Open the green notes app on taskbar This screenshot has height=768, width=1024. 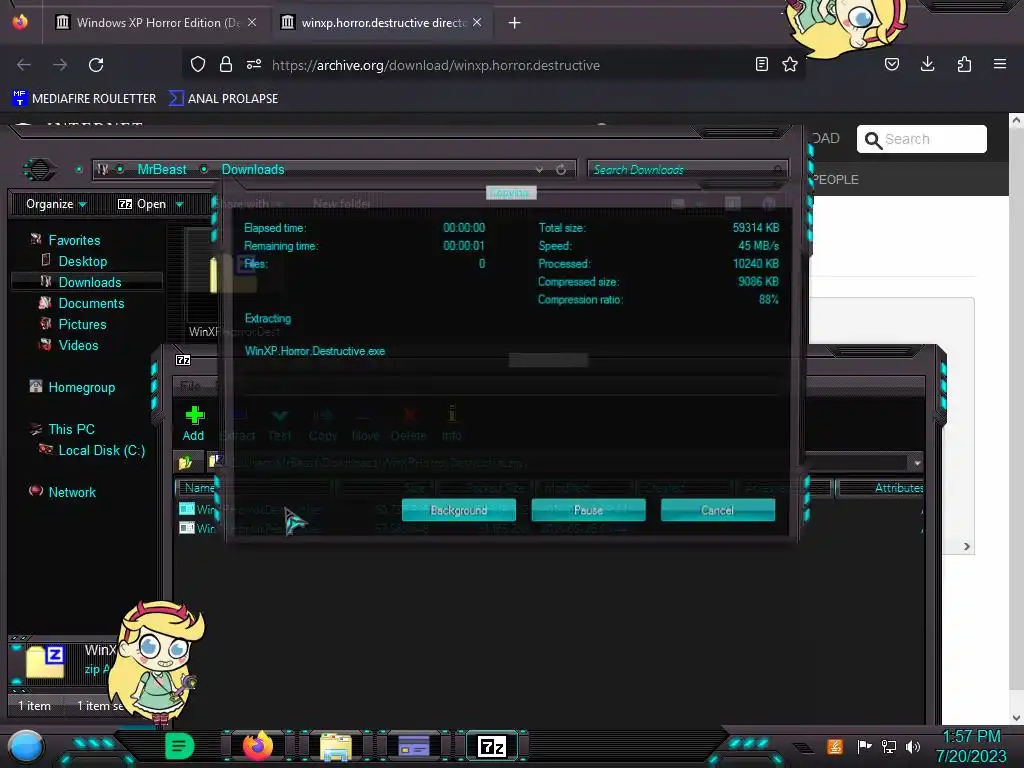pos(180,746)
